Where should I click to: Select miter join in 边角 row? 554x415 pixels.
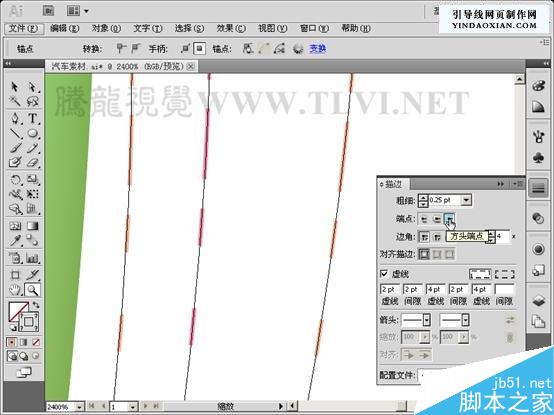[x=424, y=237]
